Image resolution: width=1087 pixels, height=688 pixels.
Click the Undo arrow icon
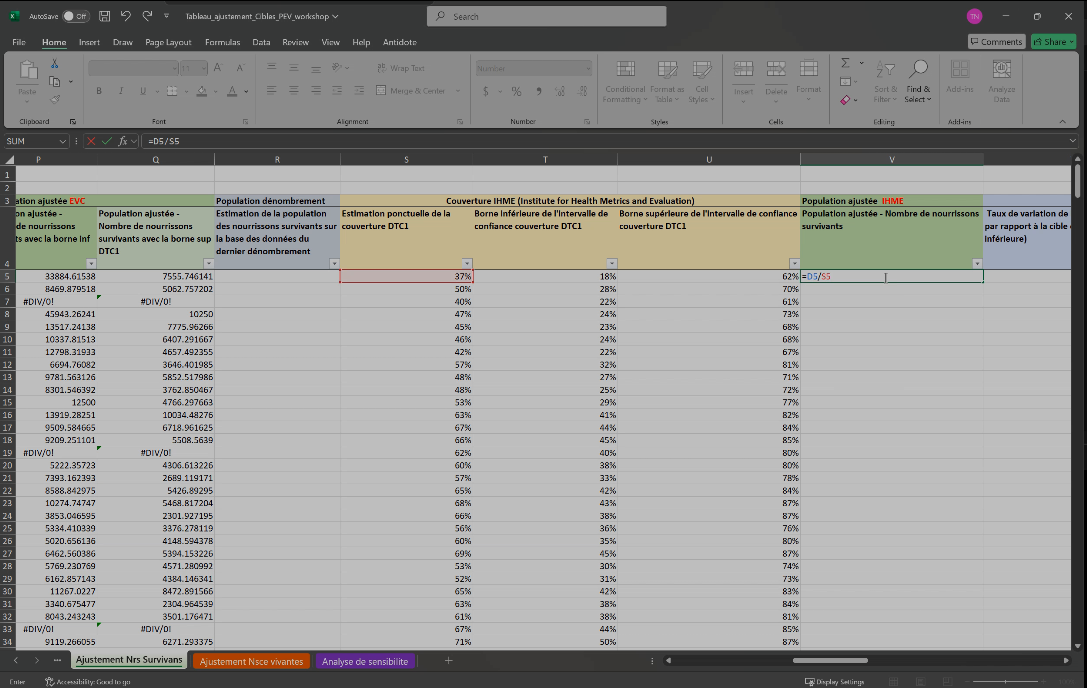coord(126,17)
